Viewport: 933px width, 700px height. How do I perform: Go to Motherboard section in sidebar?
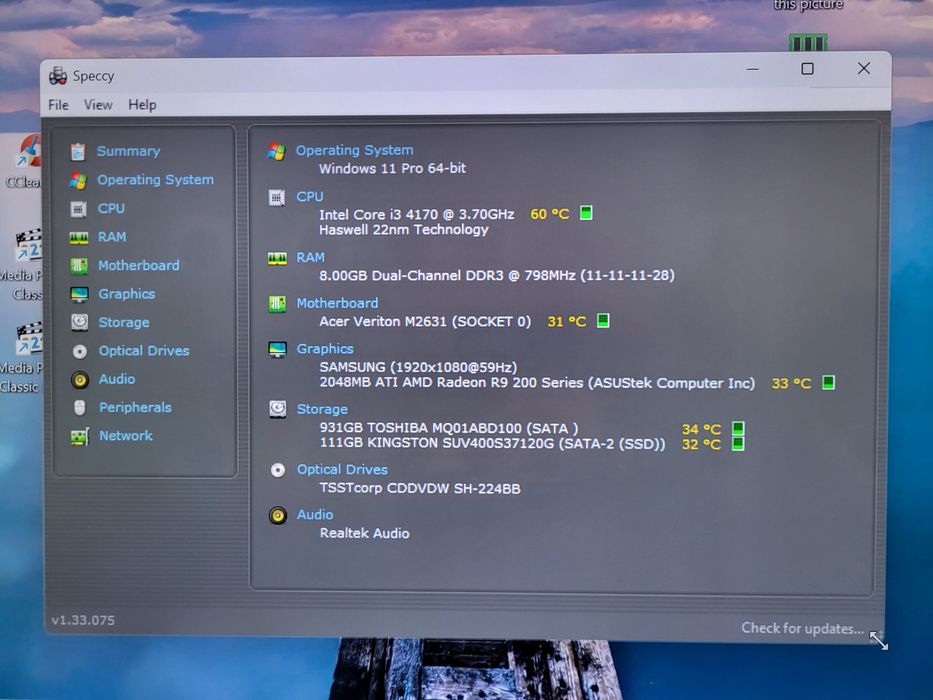(139, 265)
